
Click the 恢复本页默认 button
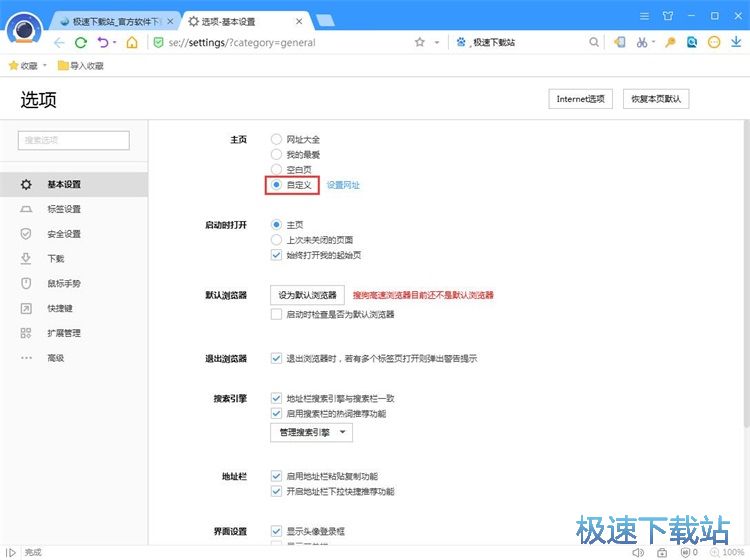[656, 99]
